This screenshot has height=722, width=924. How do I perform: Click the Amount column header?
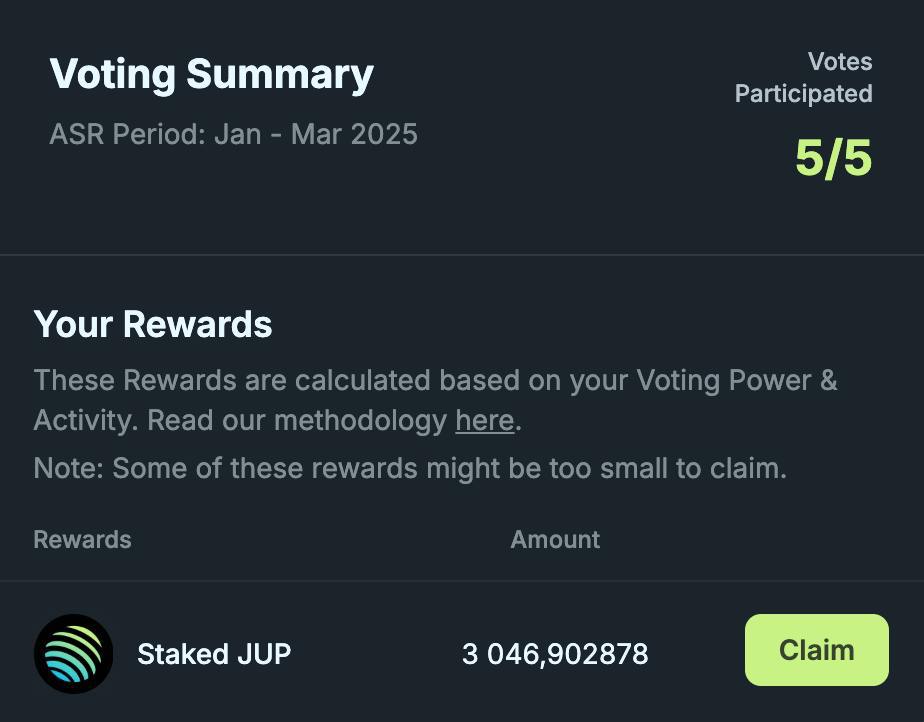555,539
